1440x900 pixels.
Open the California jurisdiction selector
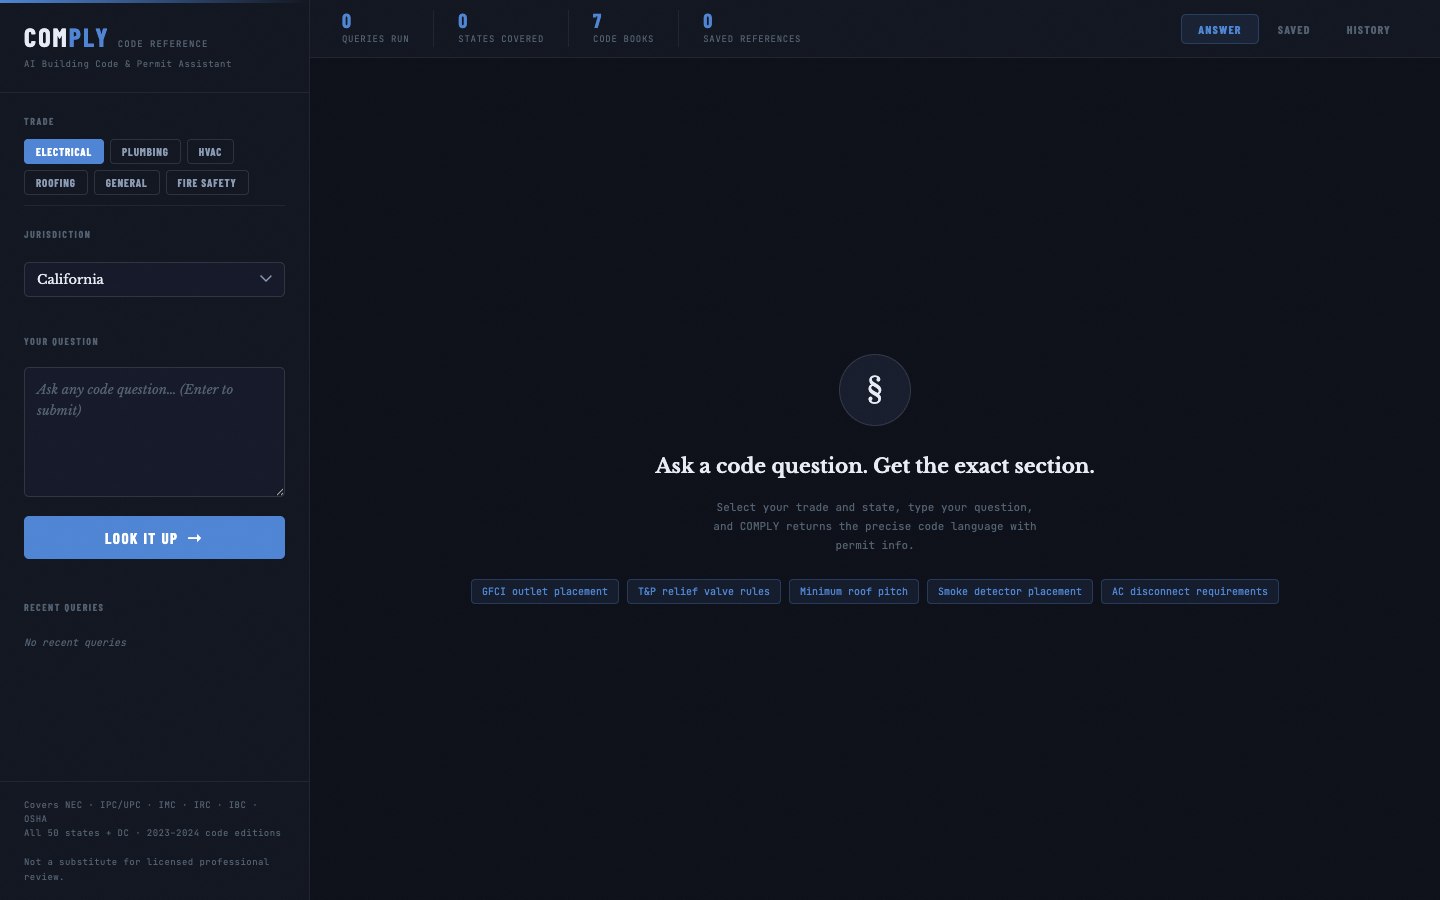click(x=154, y=279)
